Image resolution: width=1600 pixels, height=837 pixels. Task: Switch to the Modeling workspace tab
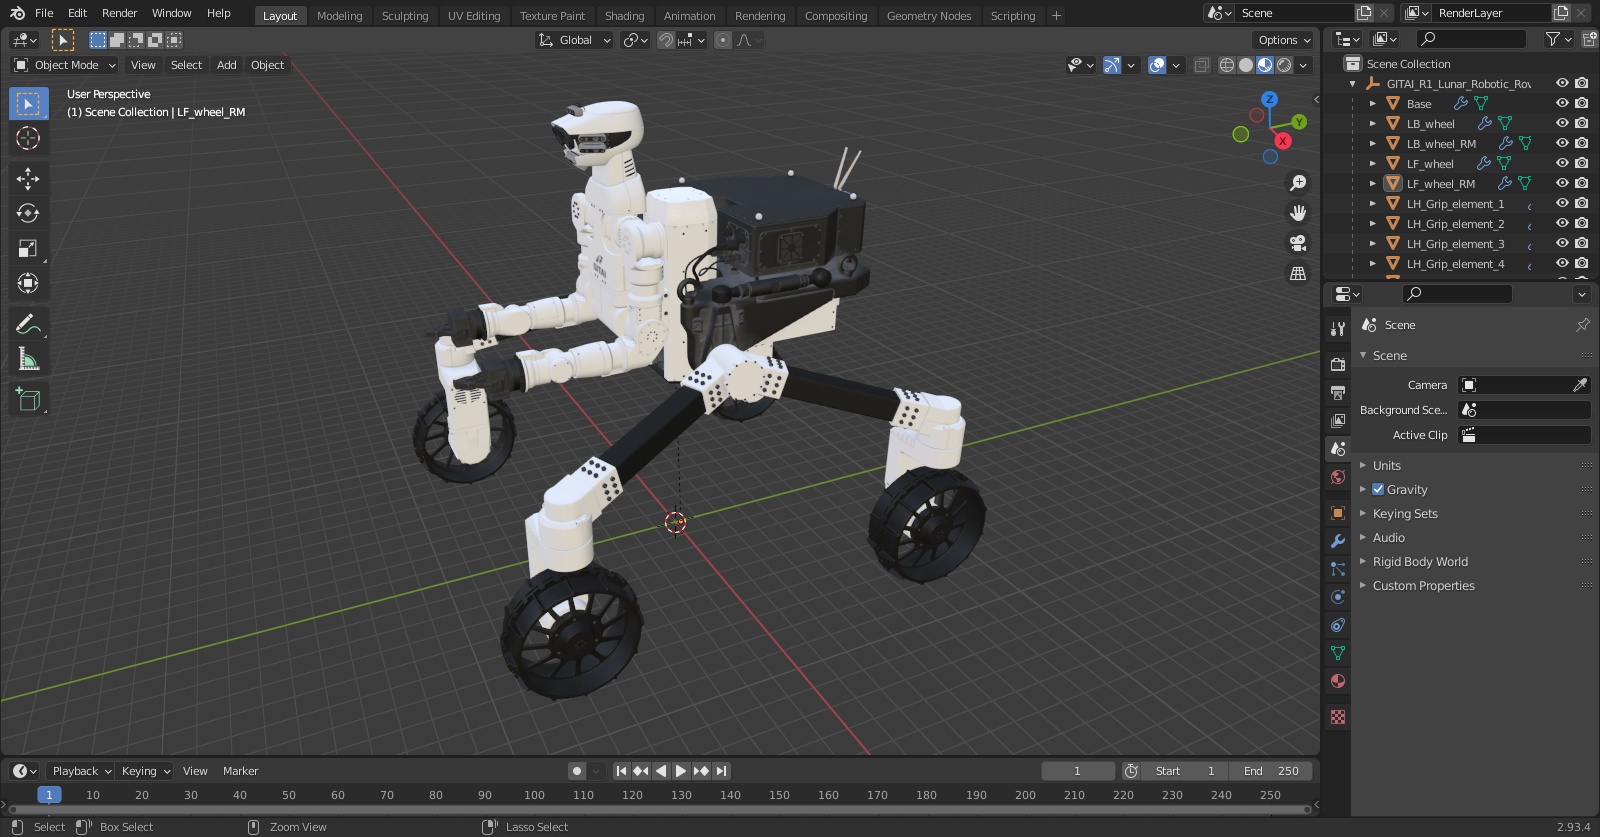[x=339, y=16]
